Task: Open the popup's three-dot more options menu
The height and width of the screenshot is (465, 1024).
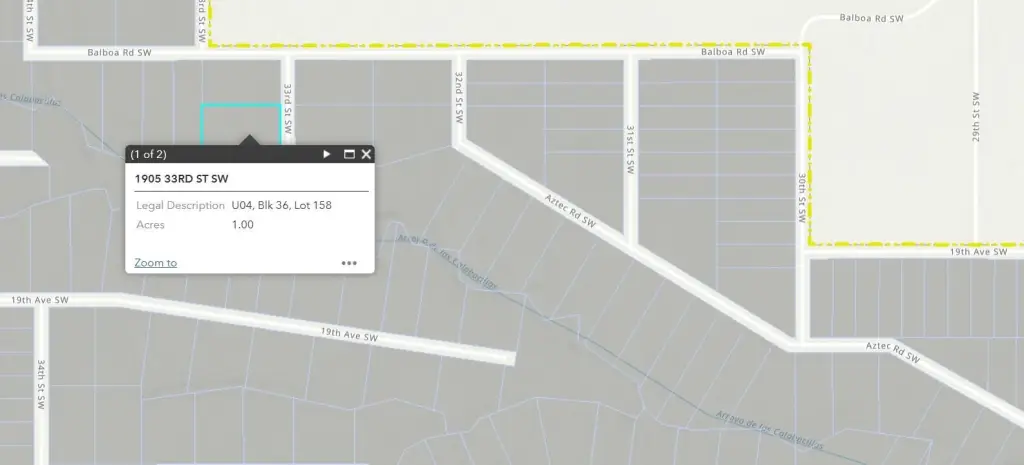Action: pyautogui.click(x=349, y=263)
